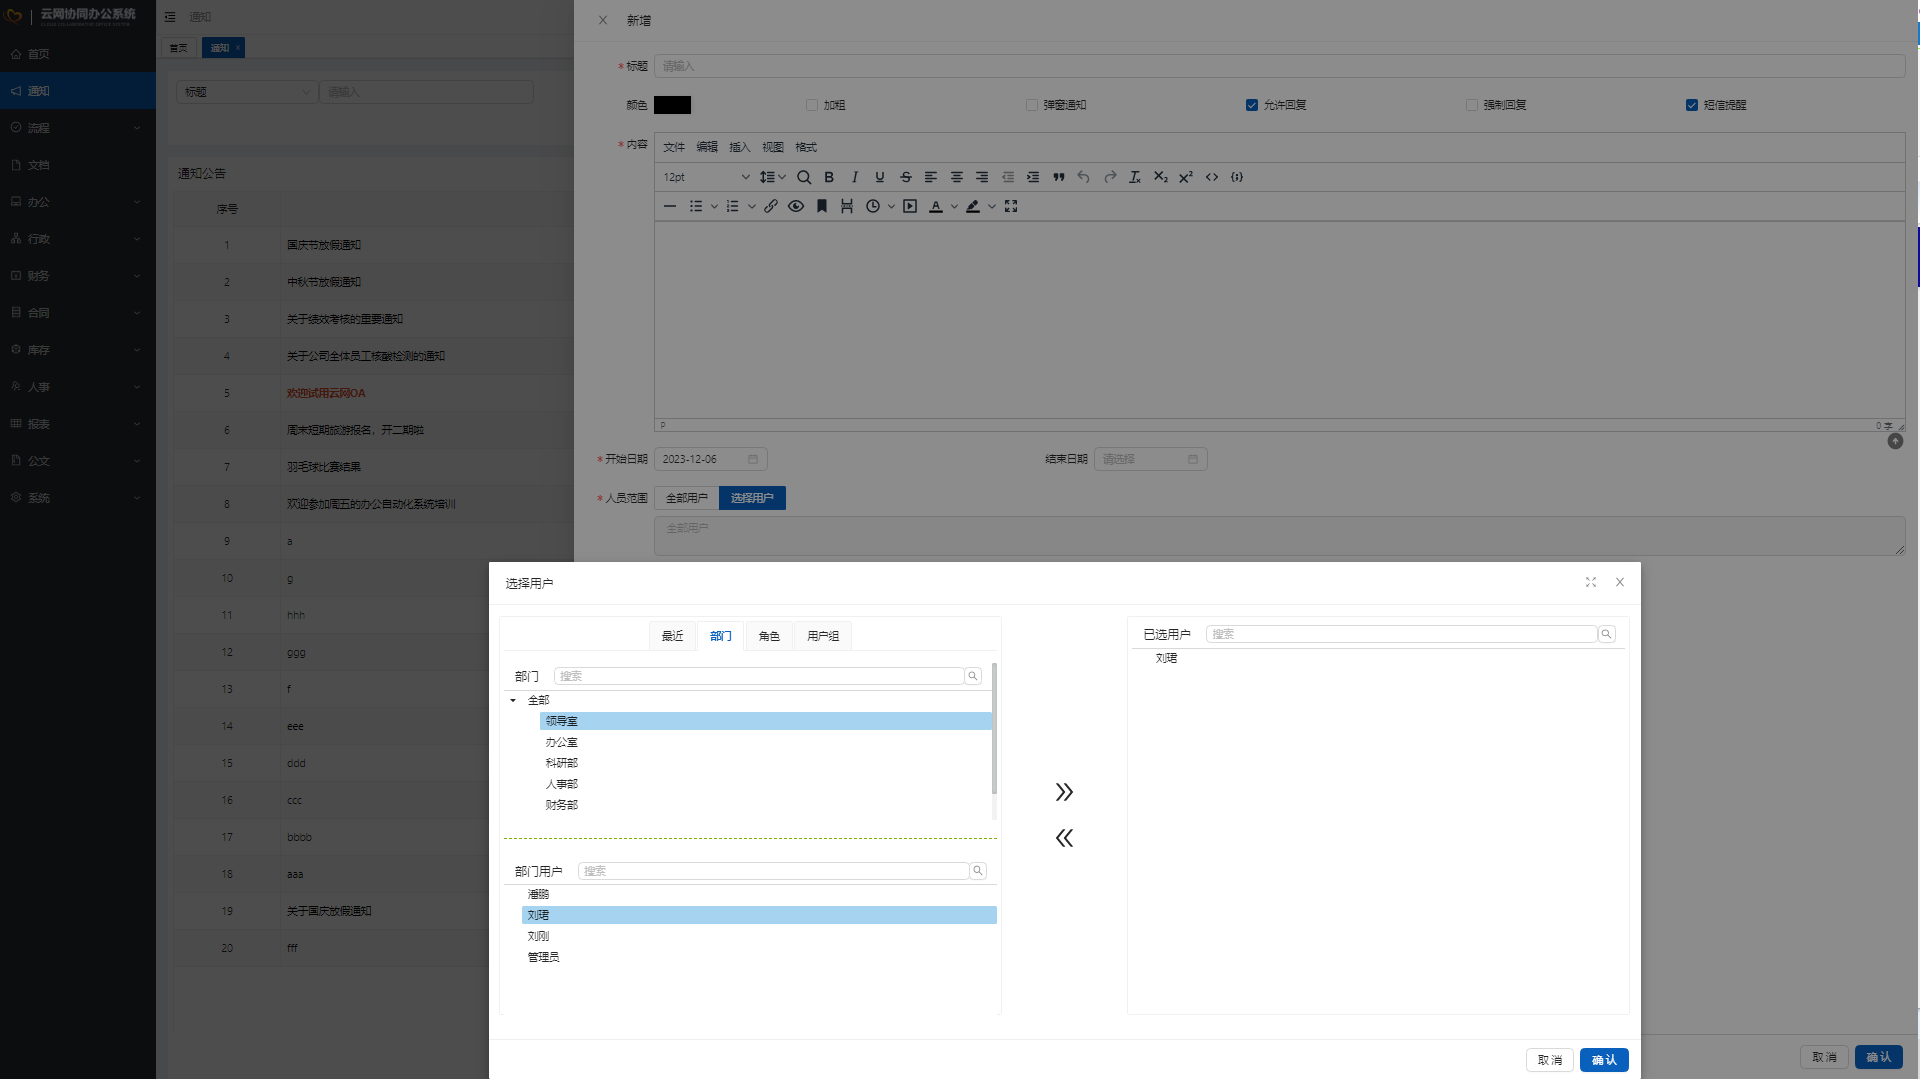Switch to the 最近 tab
The height and width of the screenshot is (1079, 1920).
(673, 636)
